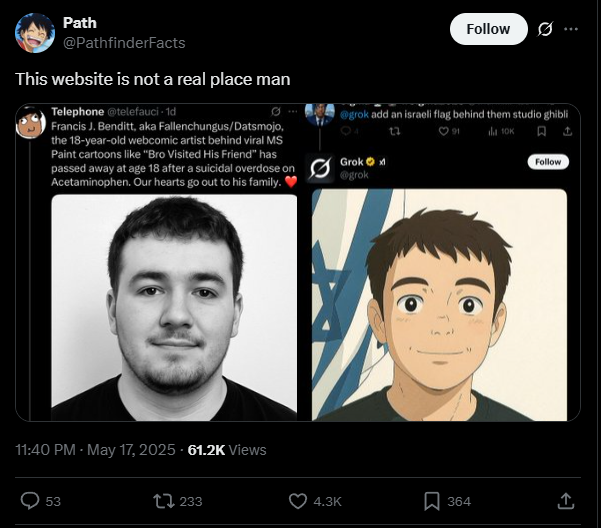The image size is (601, 528).
Task: Bookmark this post
Action: coord(432,500)
